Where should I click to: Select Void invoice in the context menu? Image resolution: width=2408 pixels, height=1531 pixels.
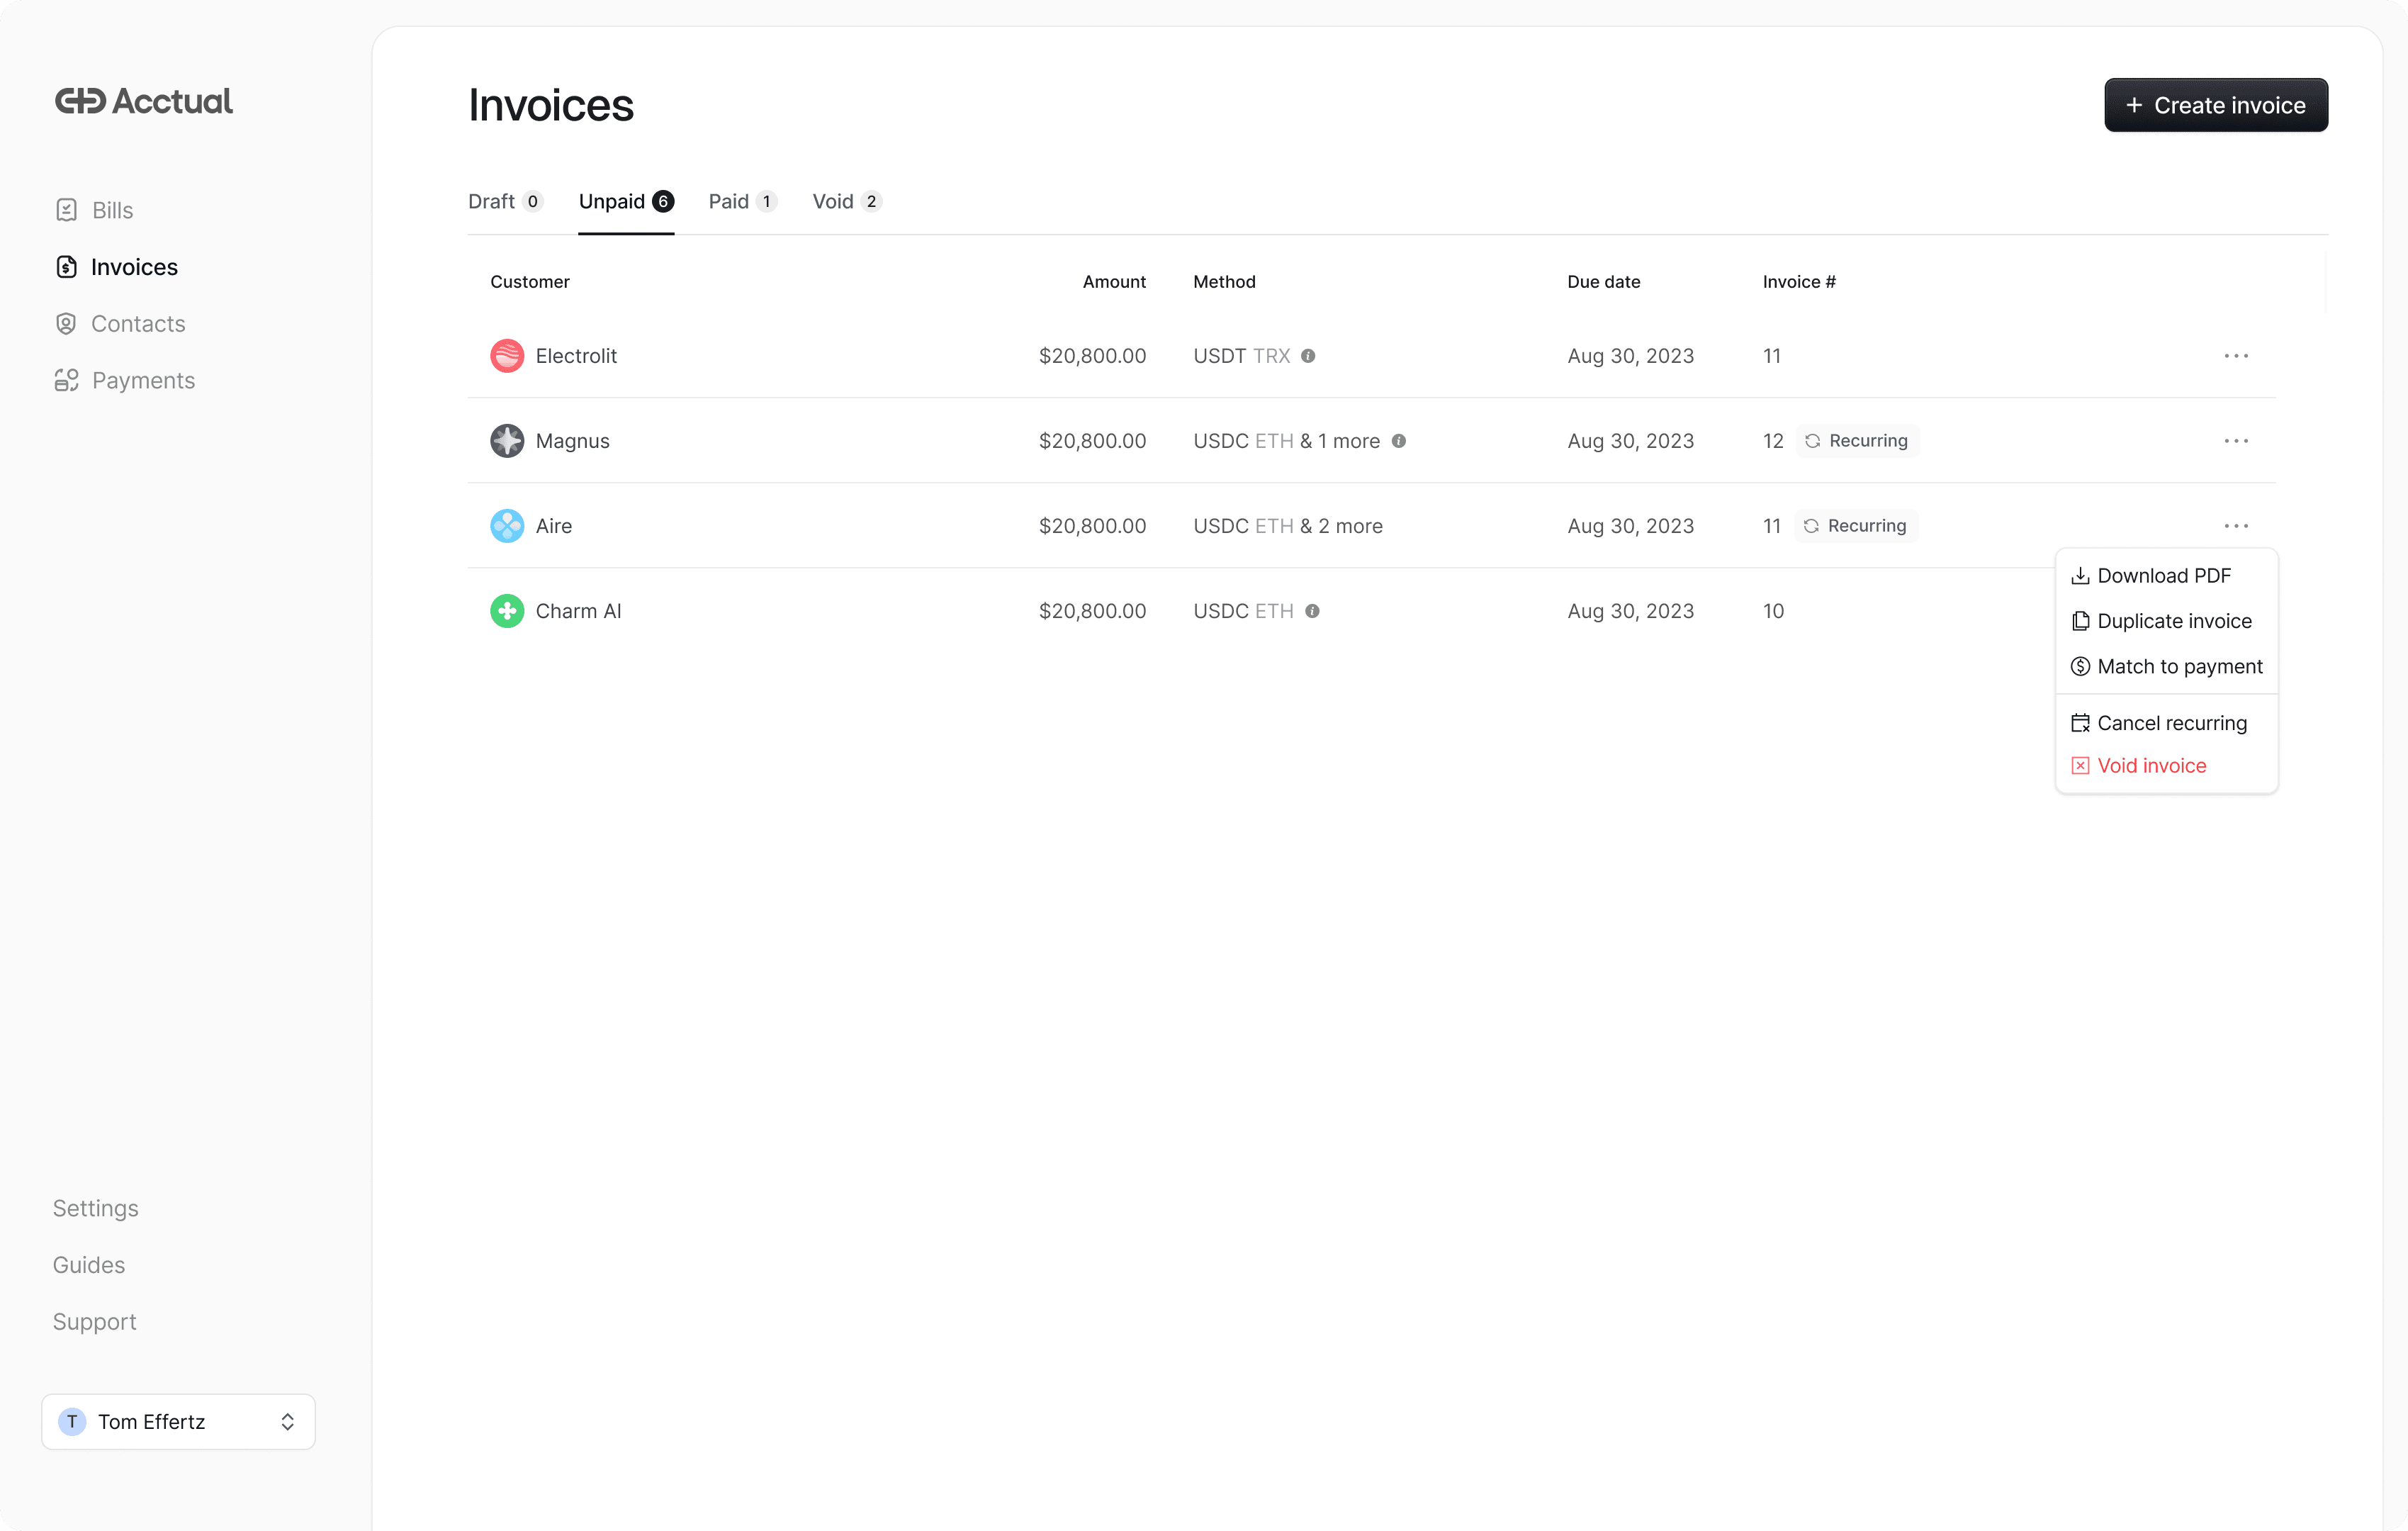click(x=2151, y=765)
